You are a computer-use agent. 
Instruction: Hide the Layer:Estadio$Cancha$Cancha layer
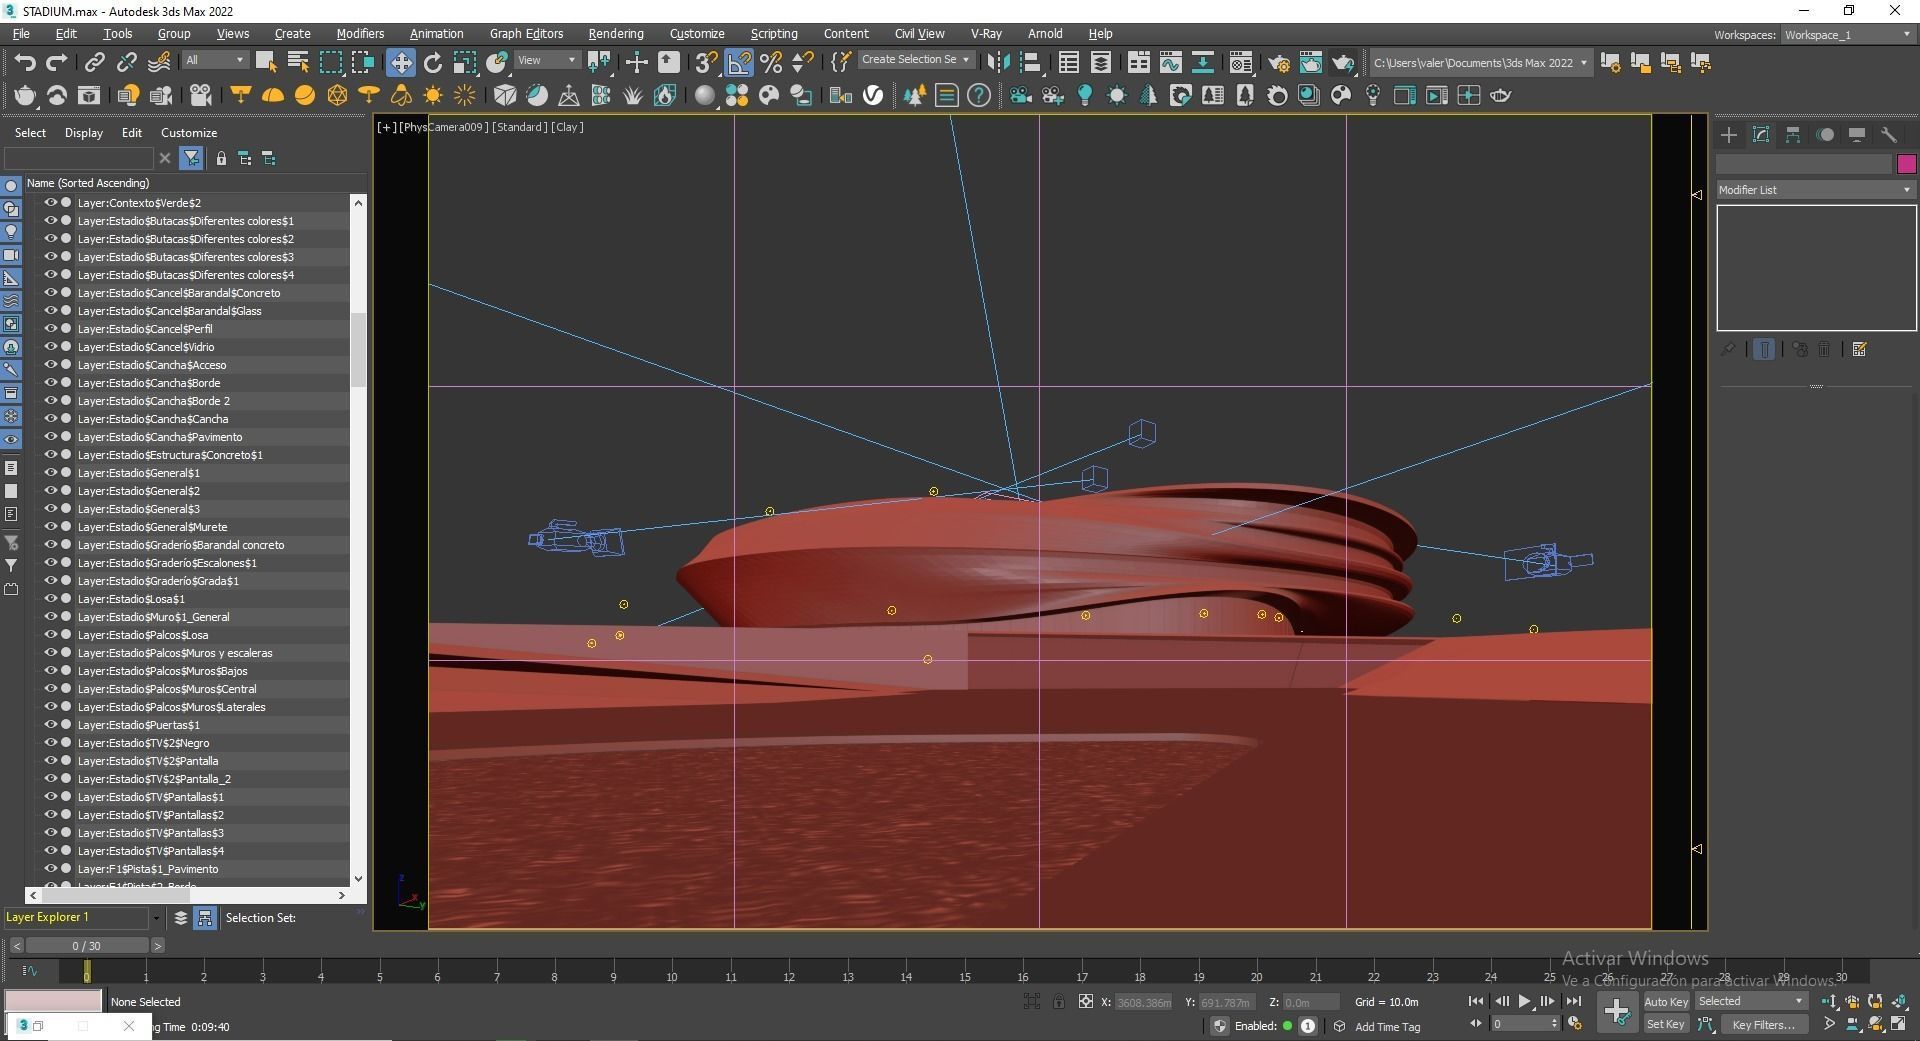point(50,419)
